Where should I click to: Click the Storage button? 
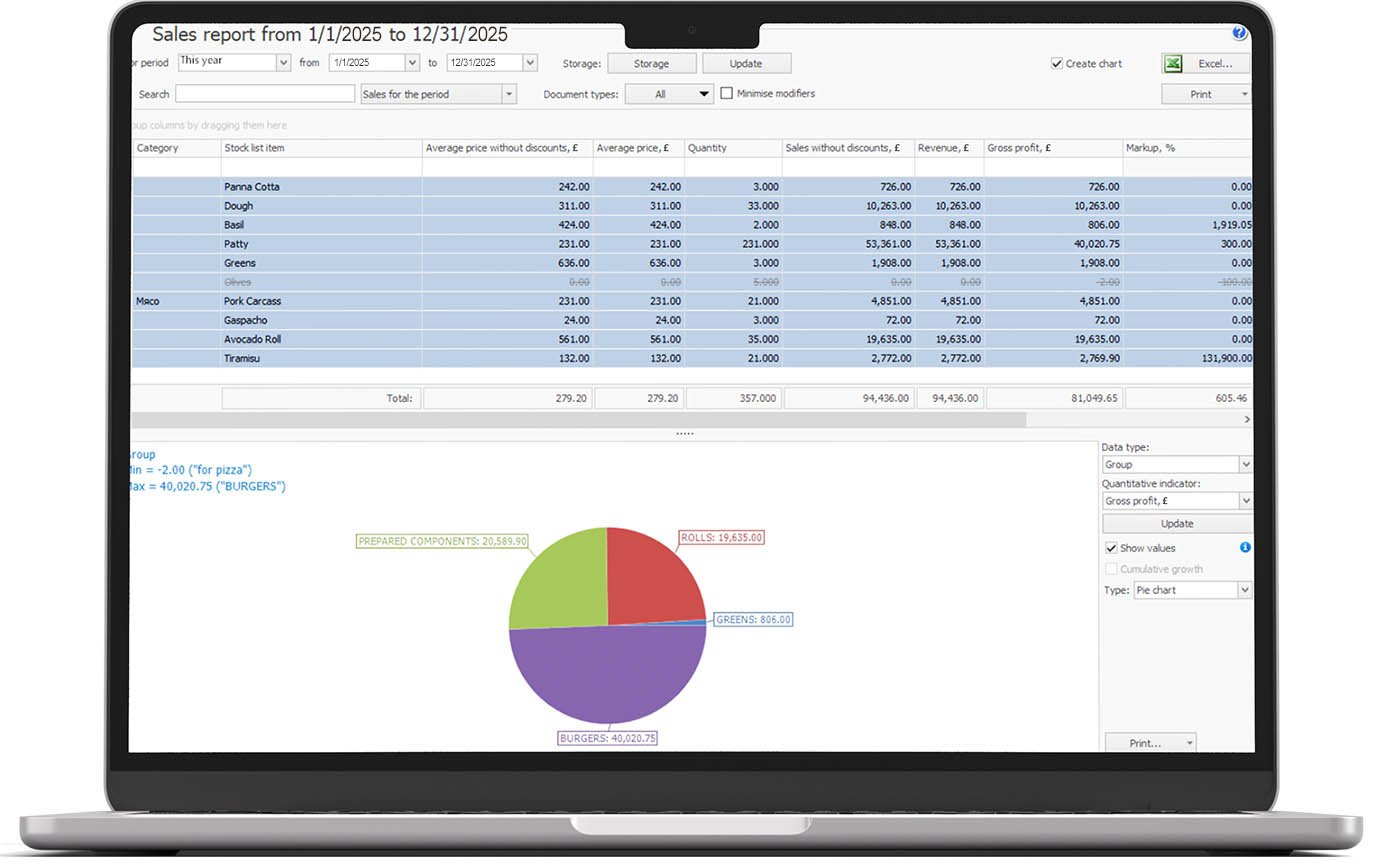pos(652,62)
